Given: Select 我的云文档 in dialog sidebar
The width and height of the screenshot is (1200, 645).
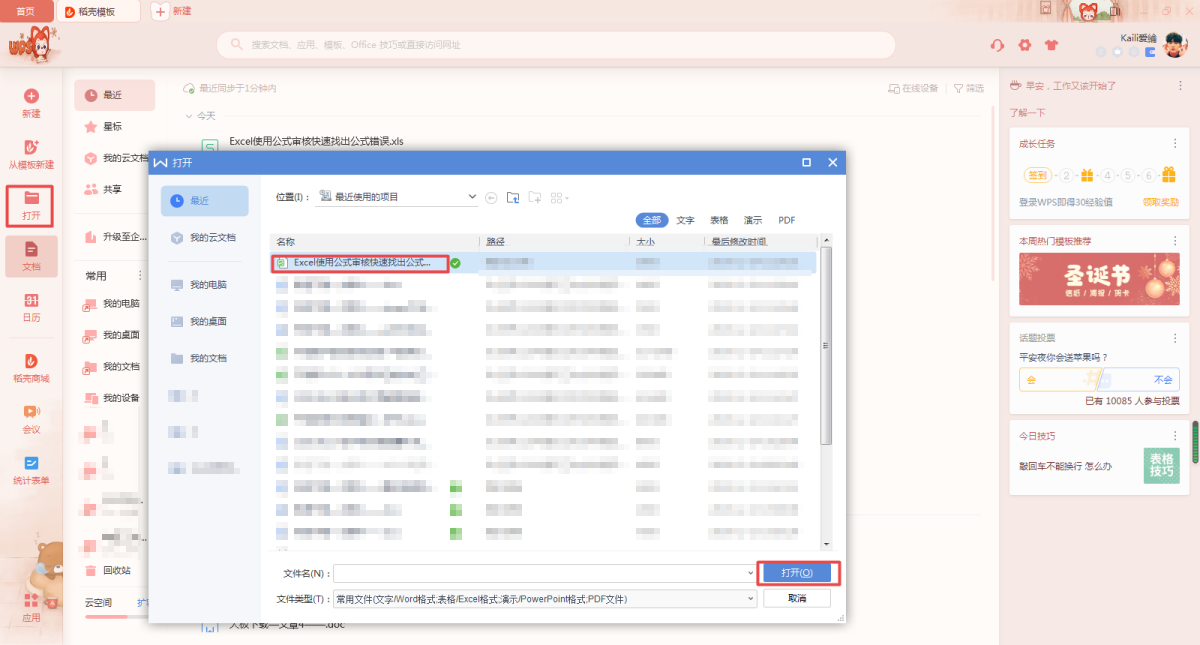Looking at the screenshot, I should [x=205, y=238].
